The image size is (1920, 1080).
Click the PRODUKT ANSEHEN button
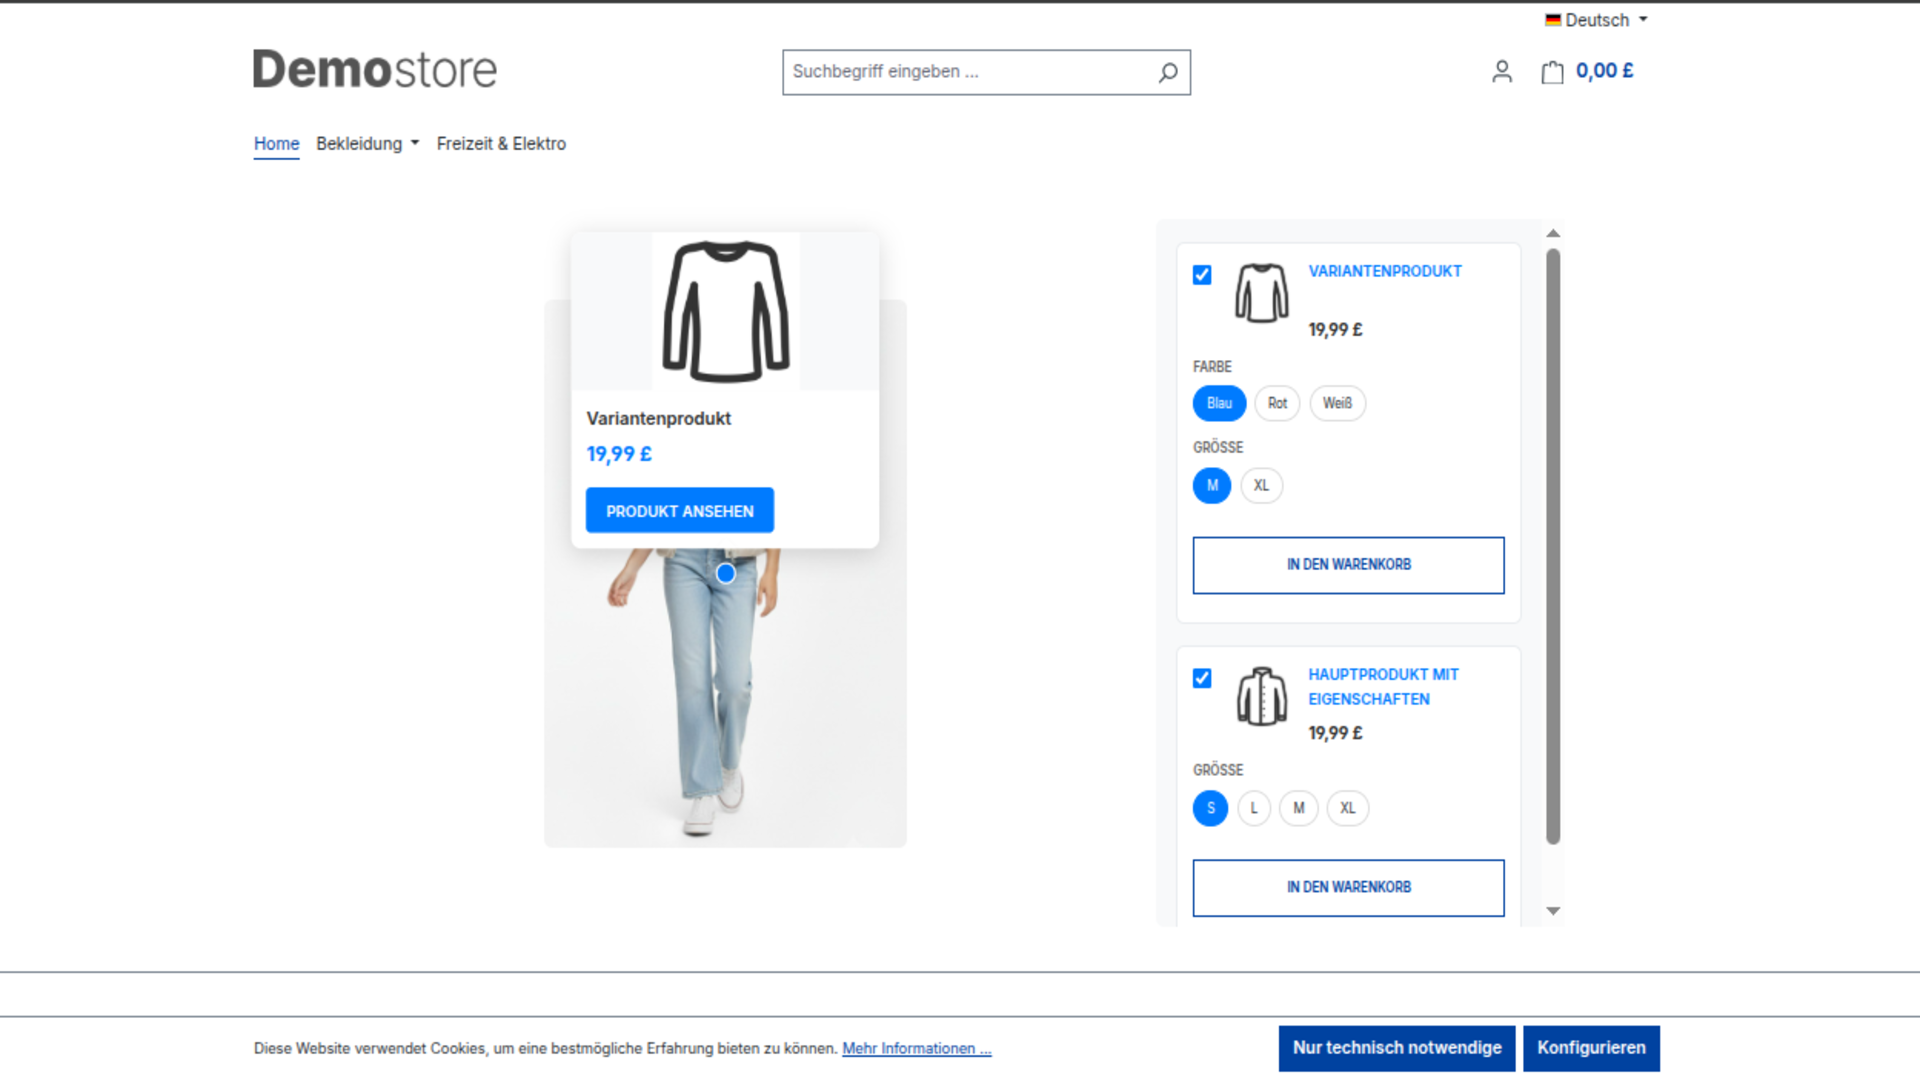pos(680,511)
